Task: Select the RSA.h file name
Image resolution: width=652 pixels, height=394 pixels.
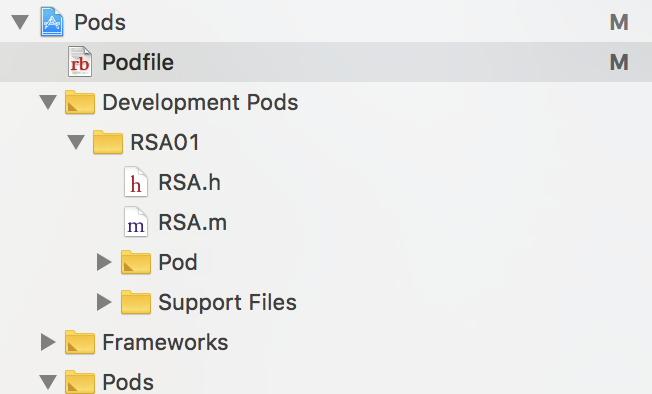Action: tap(190, 182)
